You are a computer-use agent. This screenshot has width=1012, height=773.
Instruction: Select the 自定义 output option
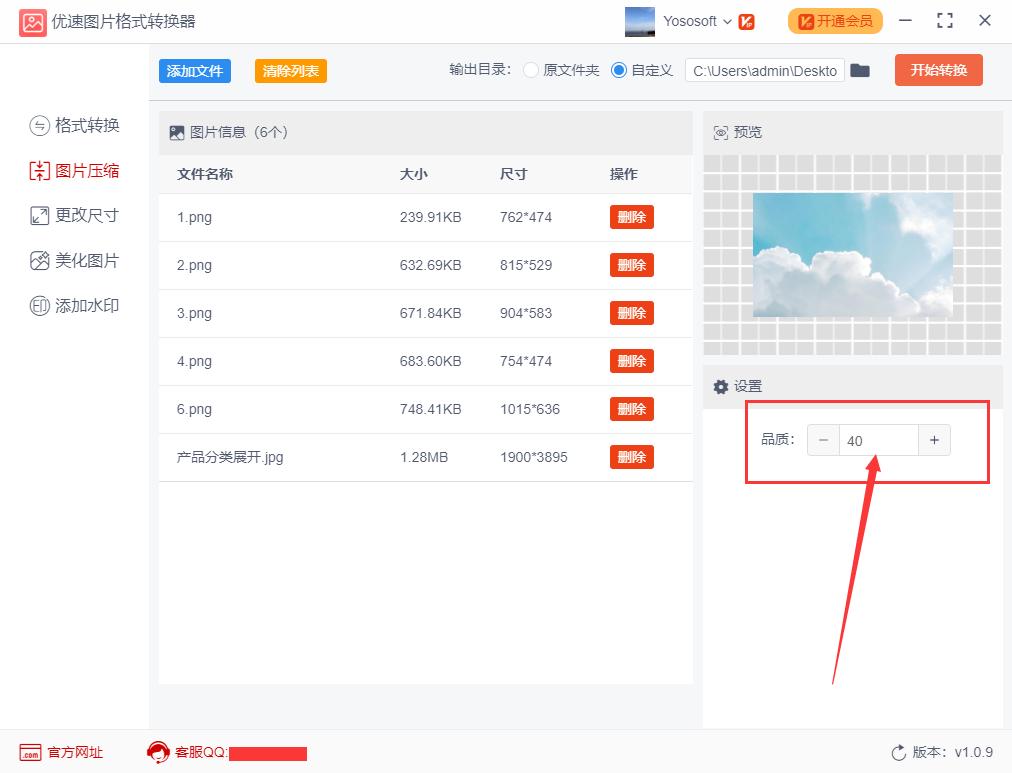[x=617, y=71]
